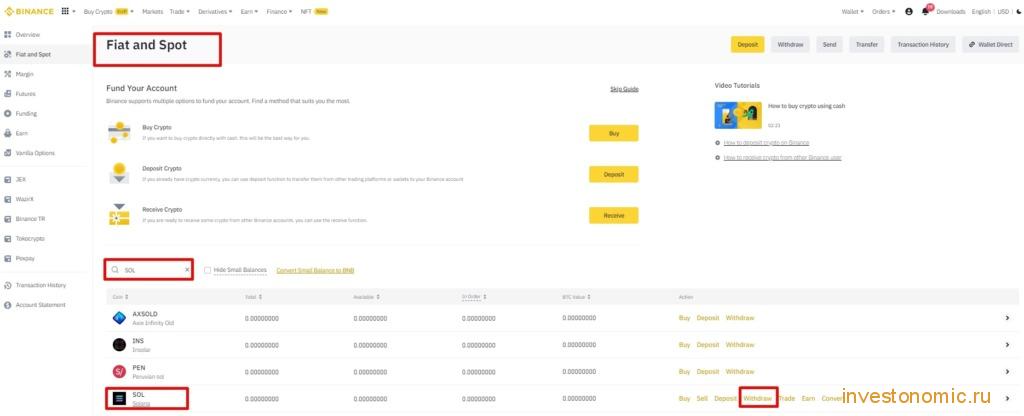Open Downloads in the header
Viewport: 1024px width, 416px height.
950,12
